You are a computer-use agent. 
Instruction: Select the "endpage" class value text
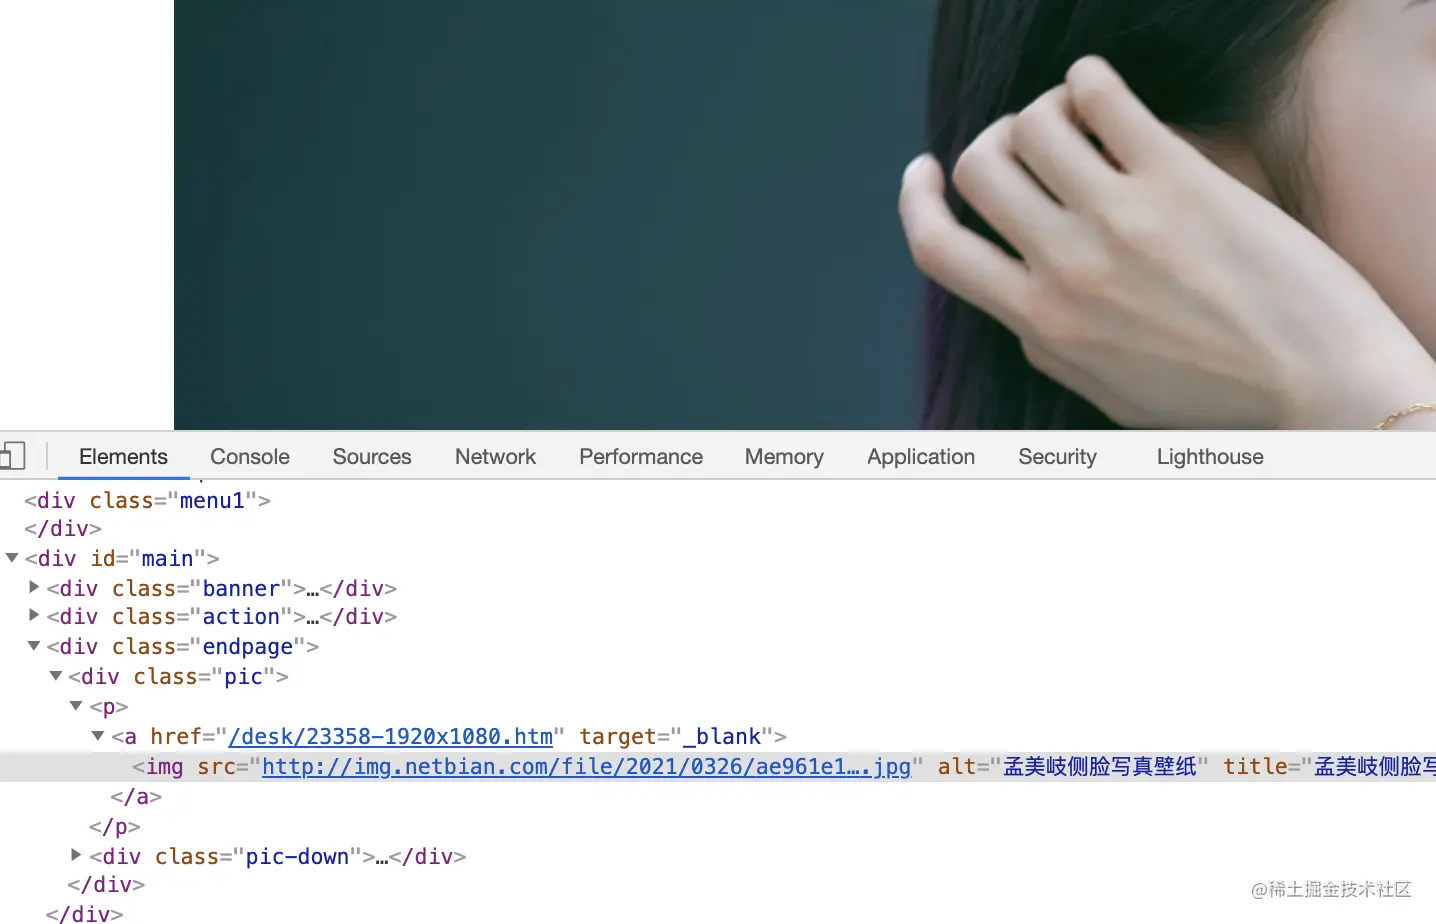(x=248, y=647)
